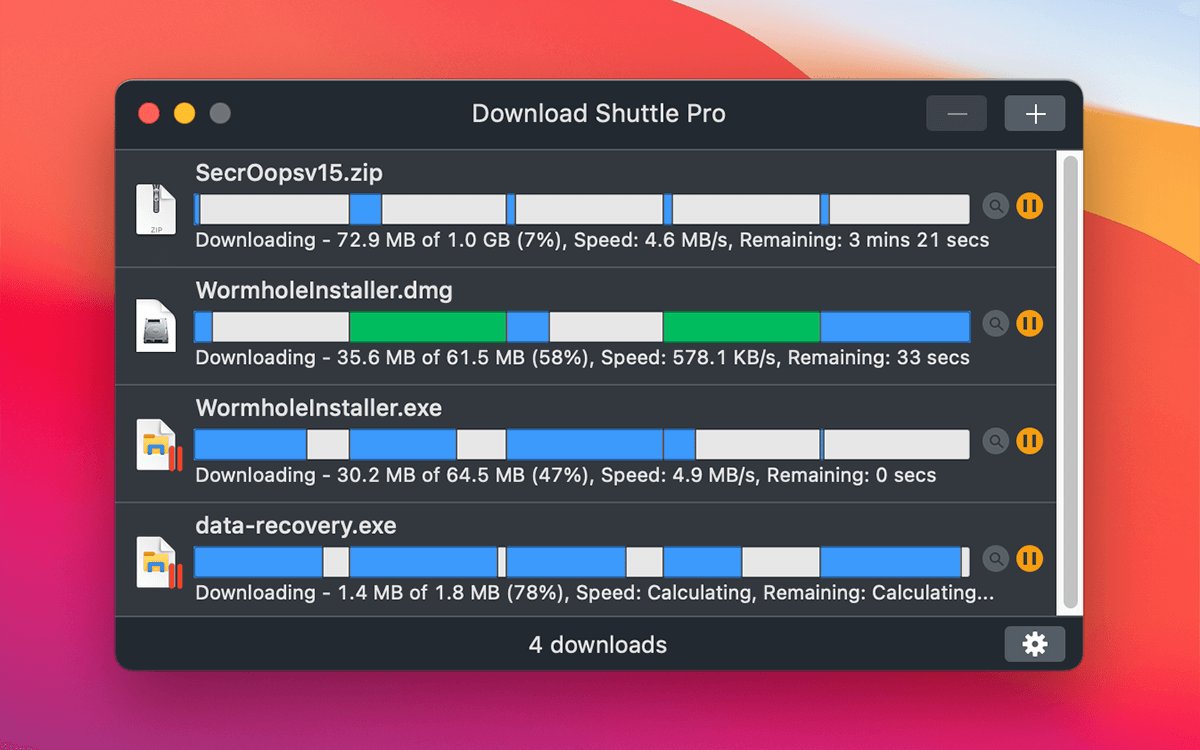Image resolution: width=1200 pixels, height=750 pixels.
Task: Close the window with red button
Action: point(149,113)
